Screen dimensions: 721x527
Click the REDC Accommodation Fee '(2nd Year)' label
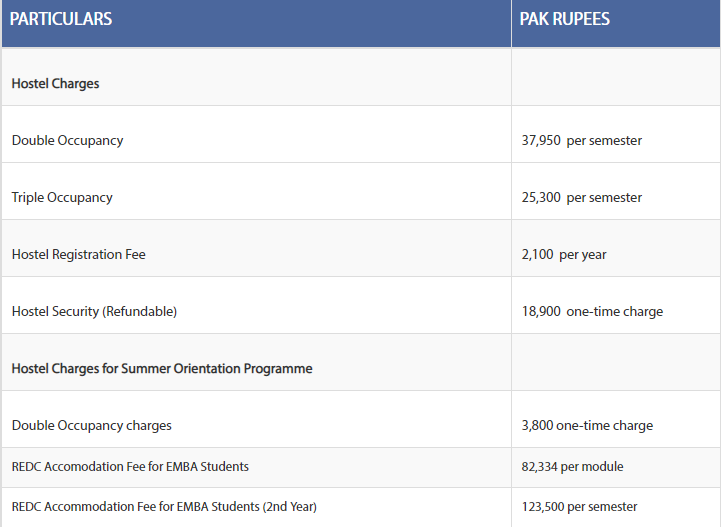click(x=164, y=507)
